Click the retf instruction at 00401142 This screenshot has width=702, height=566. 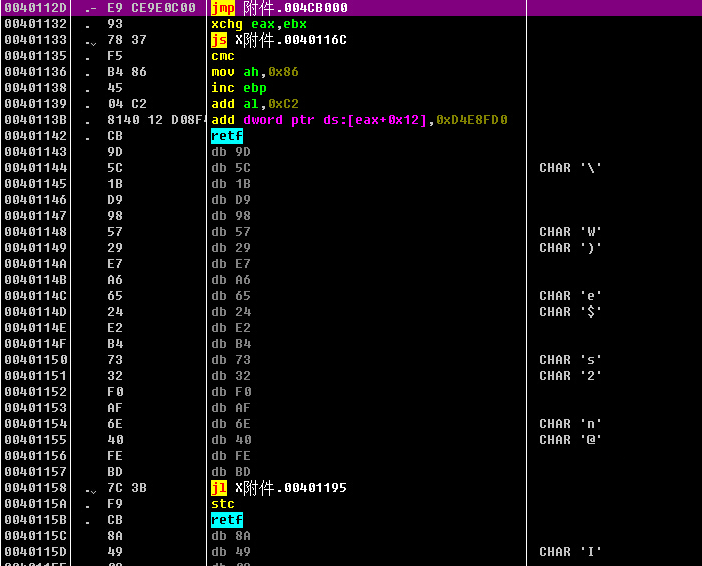[x=227, y=136]
